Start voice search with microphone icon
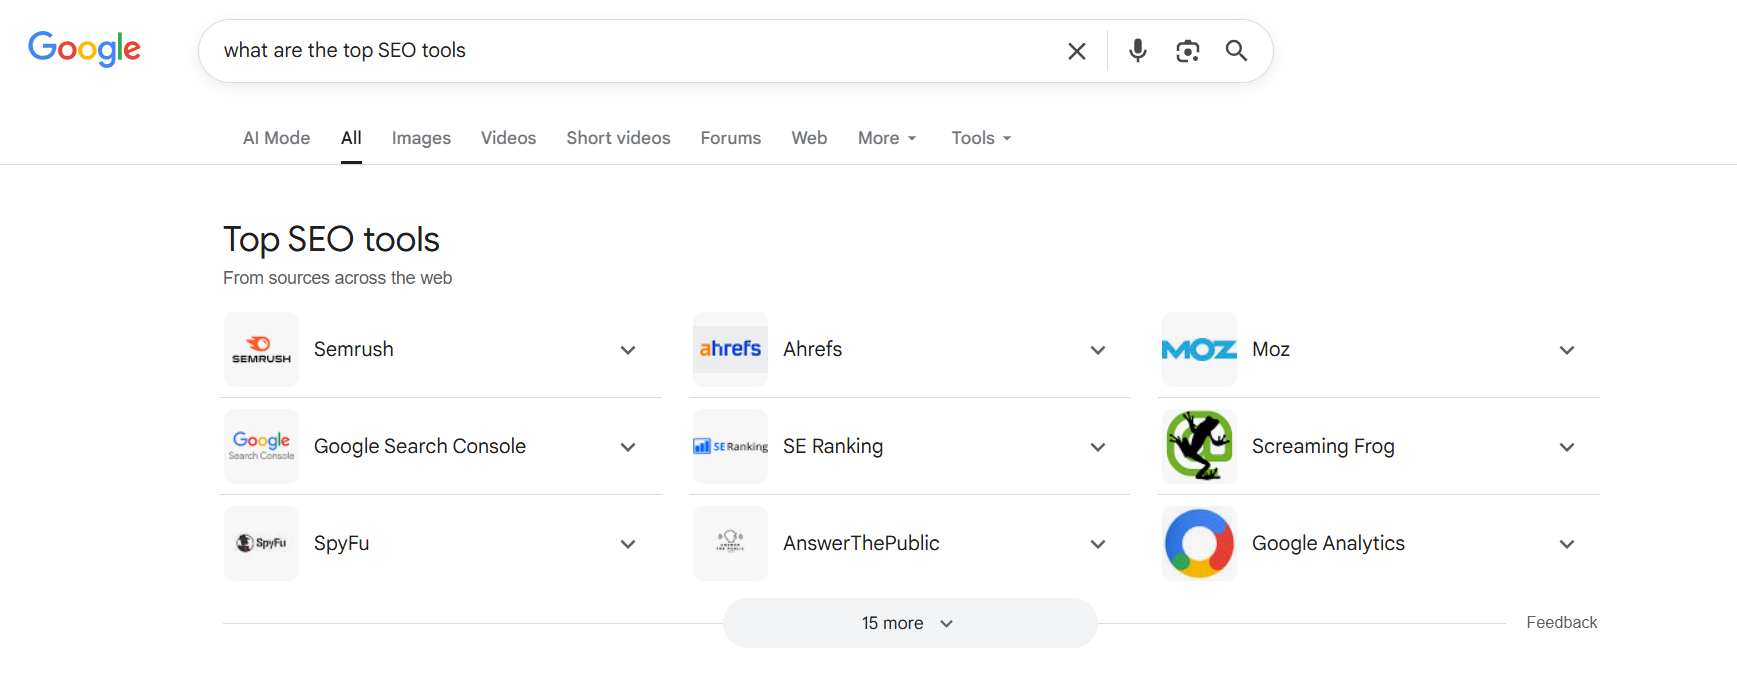 coord(1137,51)
